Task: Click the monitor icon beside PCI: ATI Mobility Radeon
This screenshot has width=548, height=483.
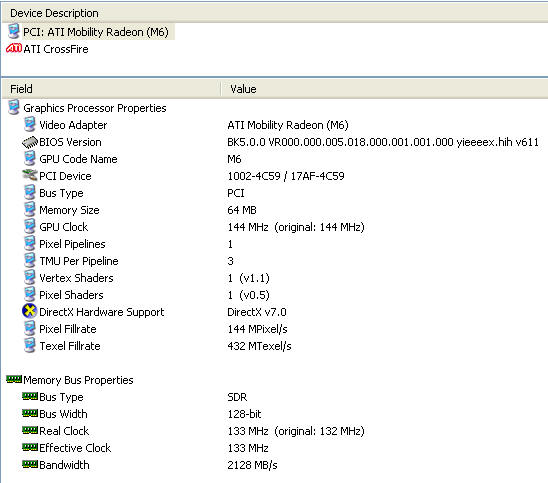Action: pos(14,31)
